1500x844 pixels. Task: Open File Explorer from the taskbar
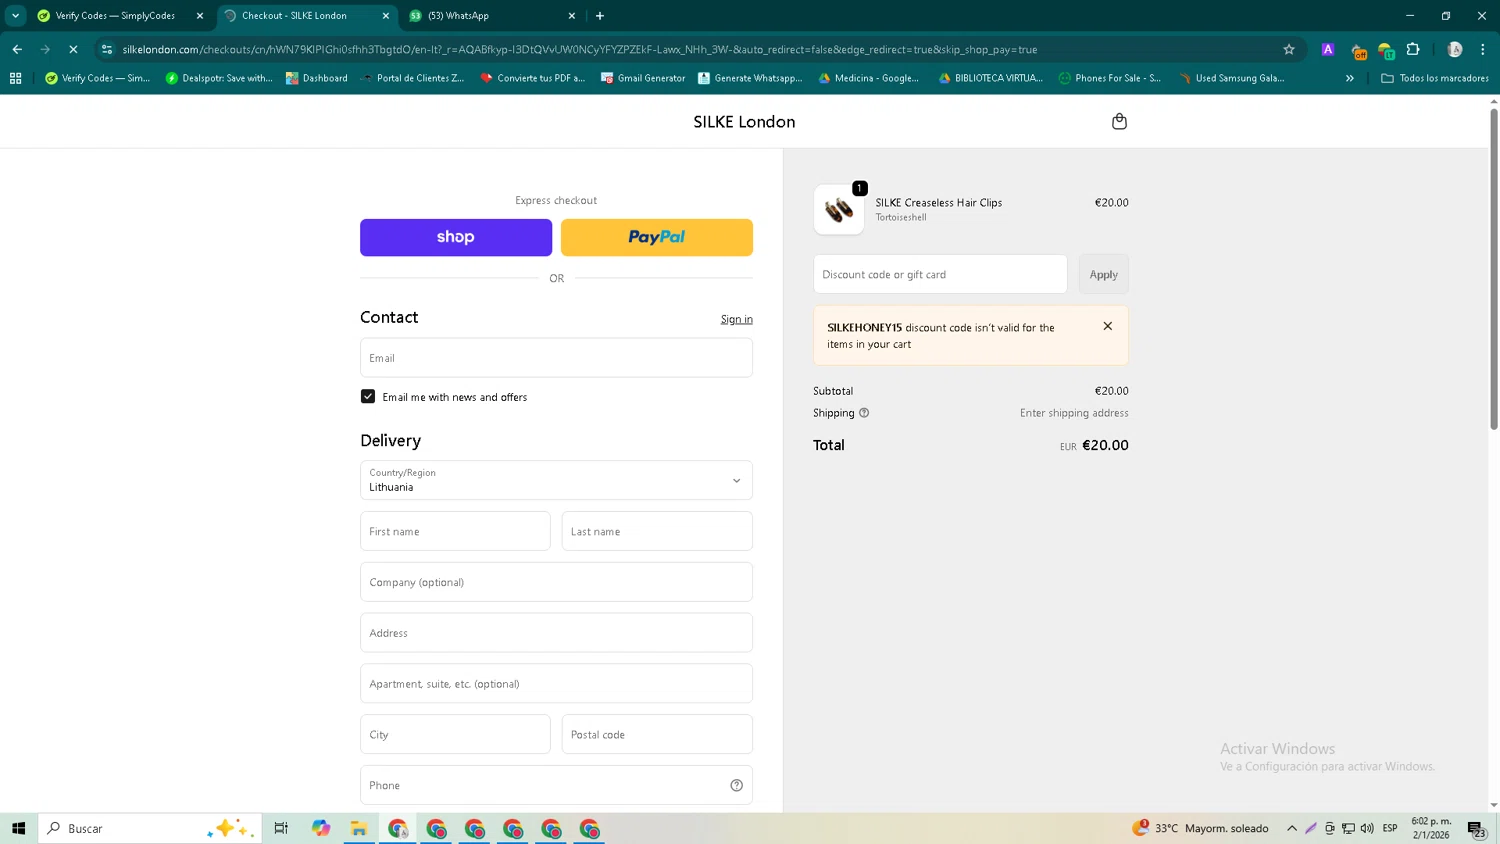click(x=359, y=828)
